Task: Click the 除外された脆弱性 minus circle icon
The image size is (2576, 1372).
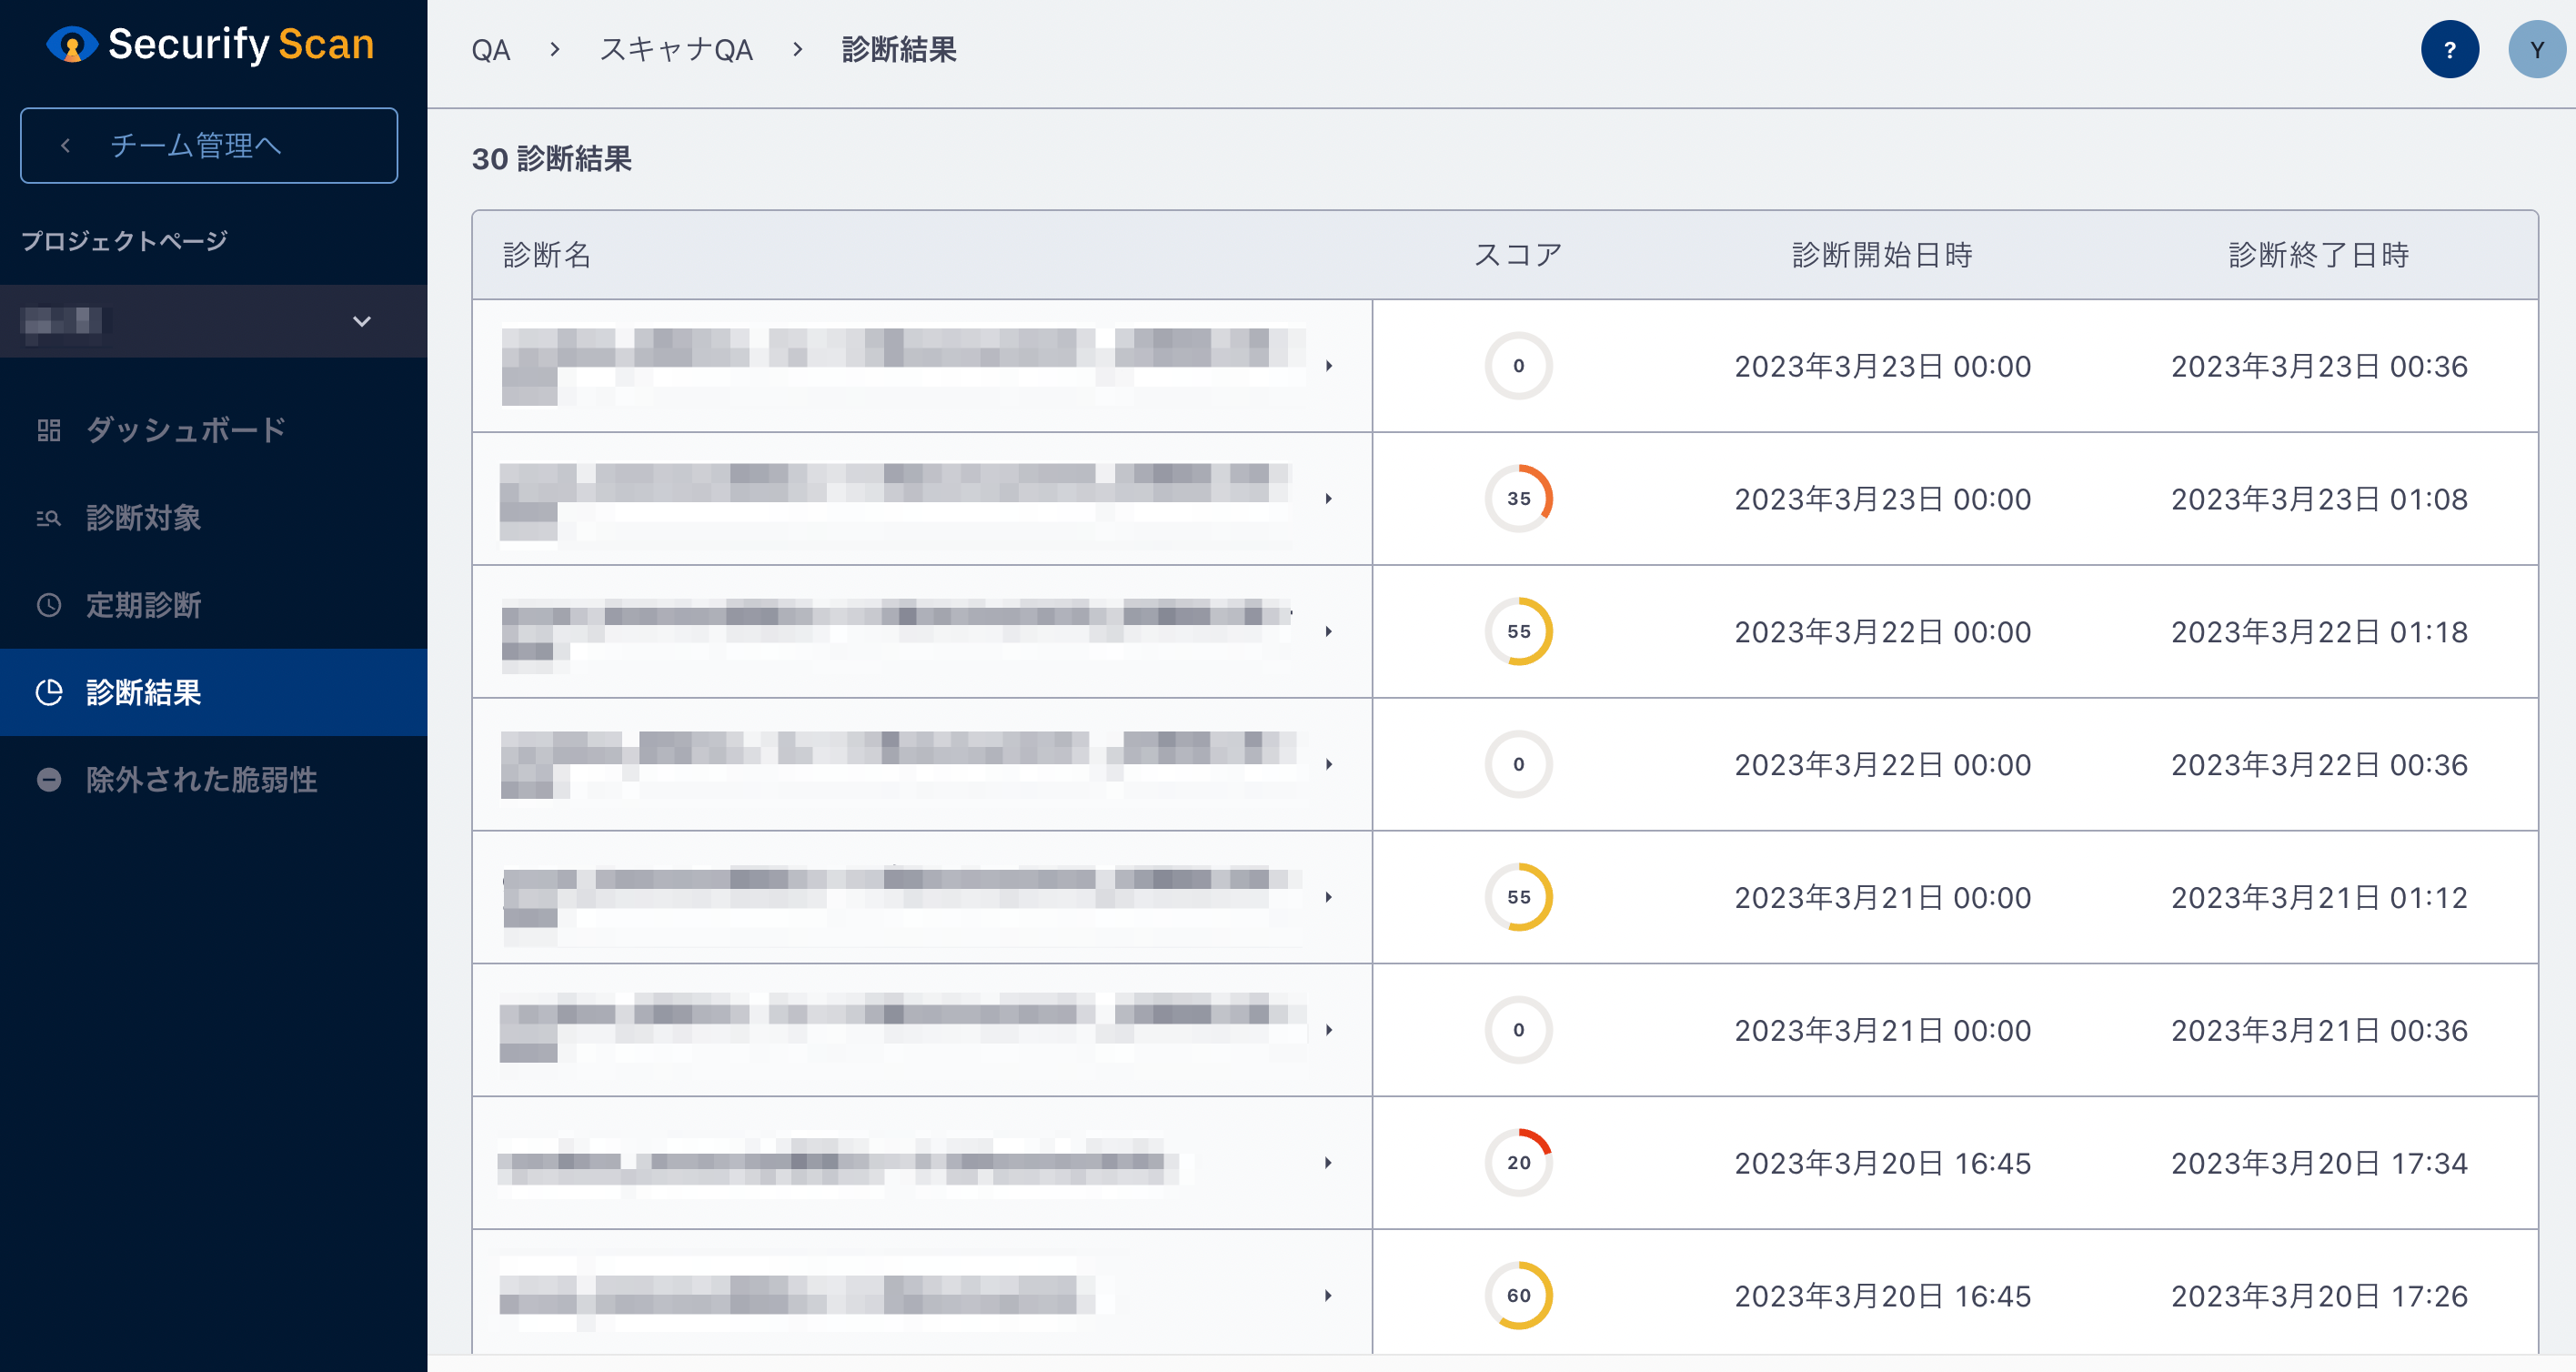Action: click(49, 780)
